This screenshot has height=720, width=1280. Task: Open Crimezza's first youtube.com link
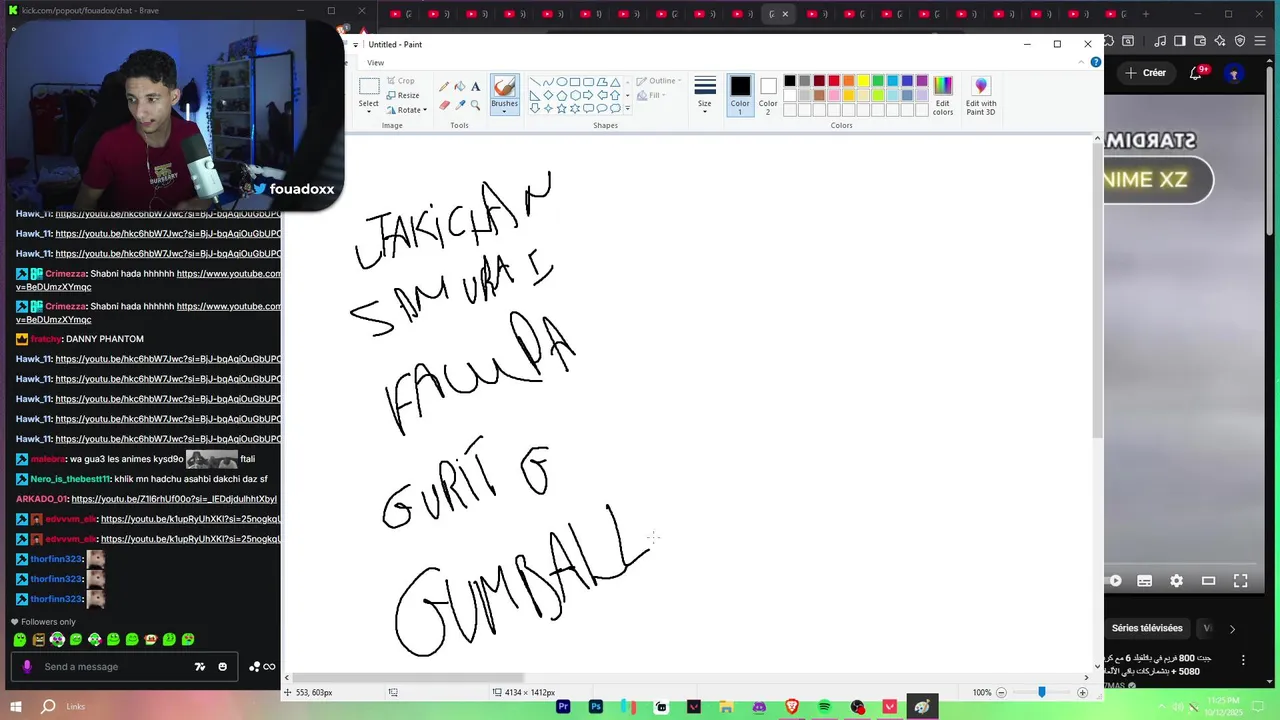click(228, 274)
